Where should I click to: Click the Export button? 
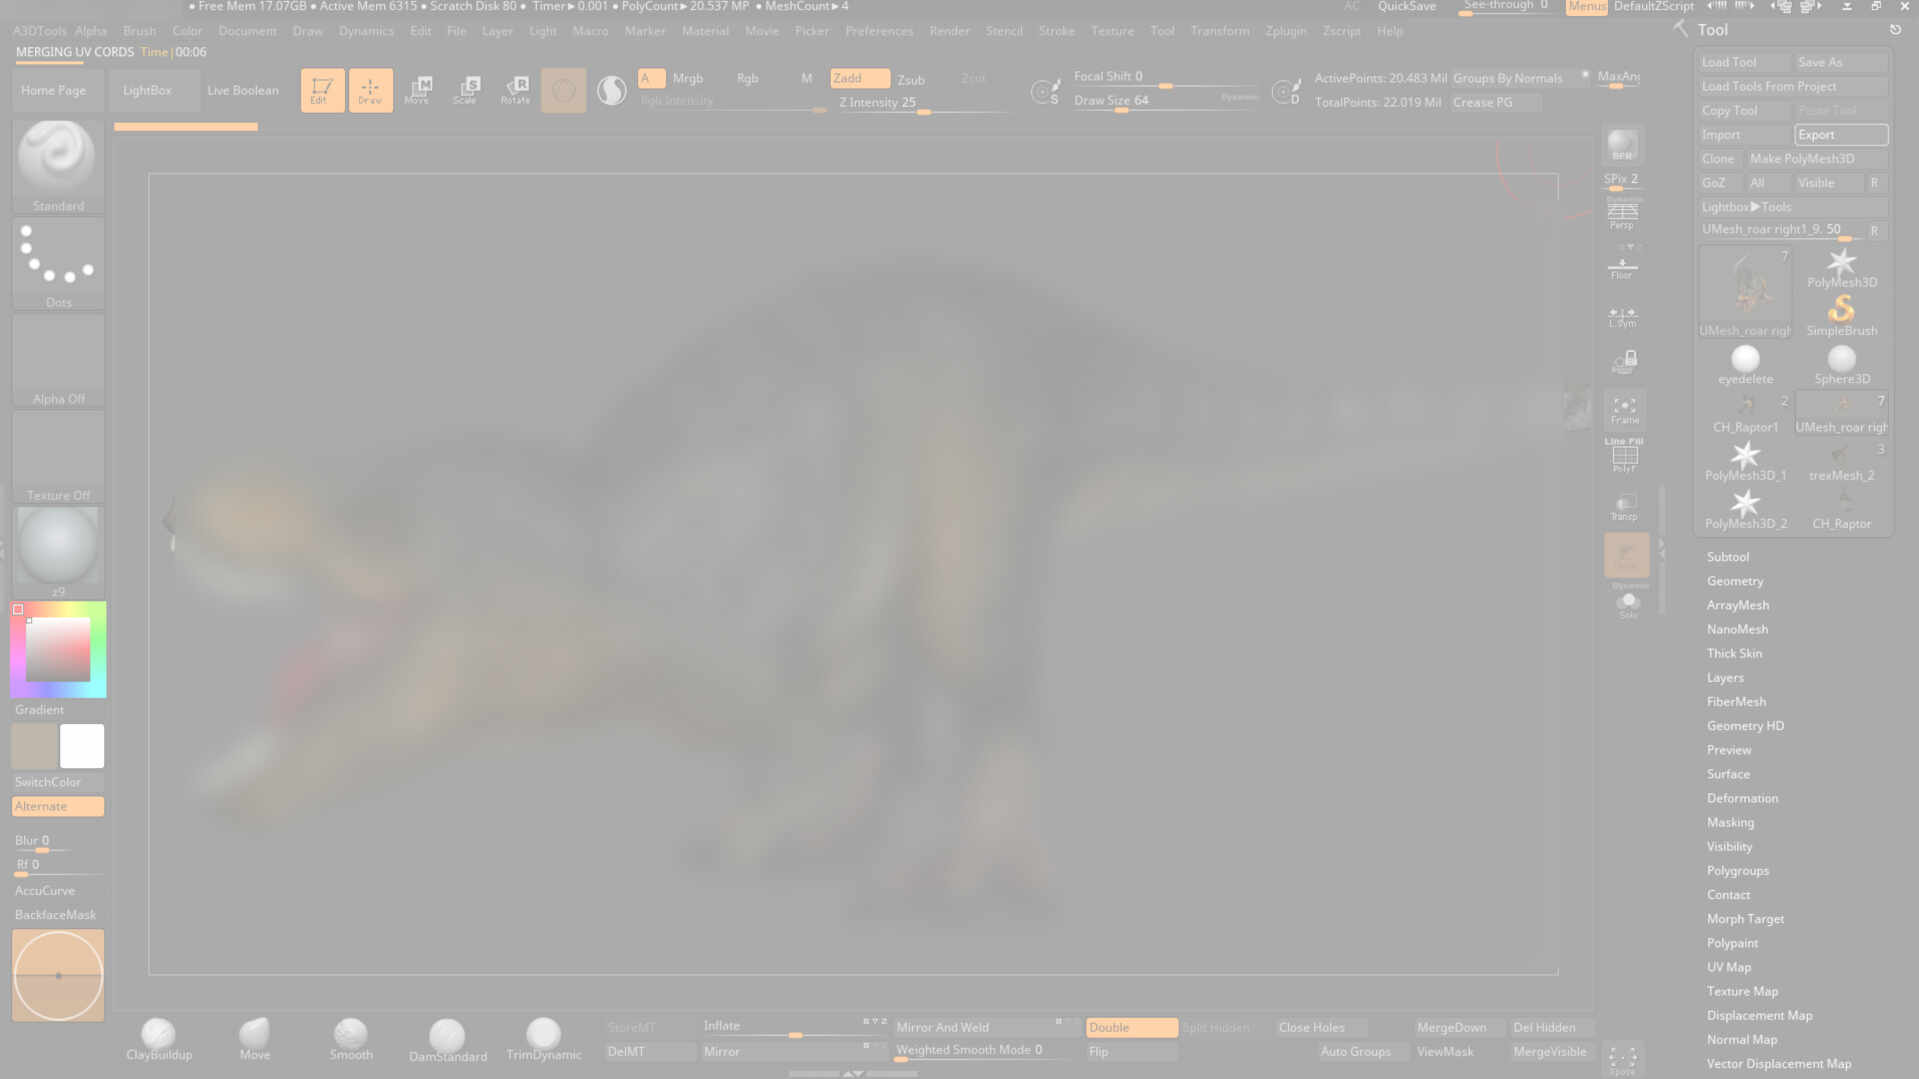click(1840, 135)
